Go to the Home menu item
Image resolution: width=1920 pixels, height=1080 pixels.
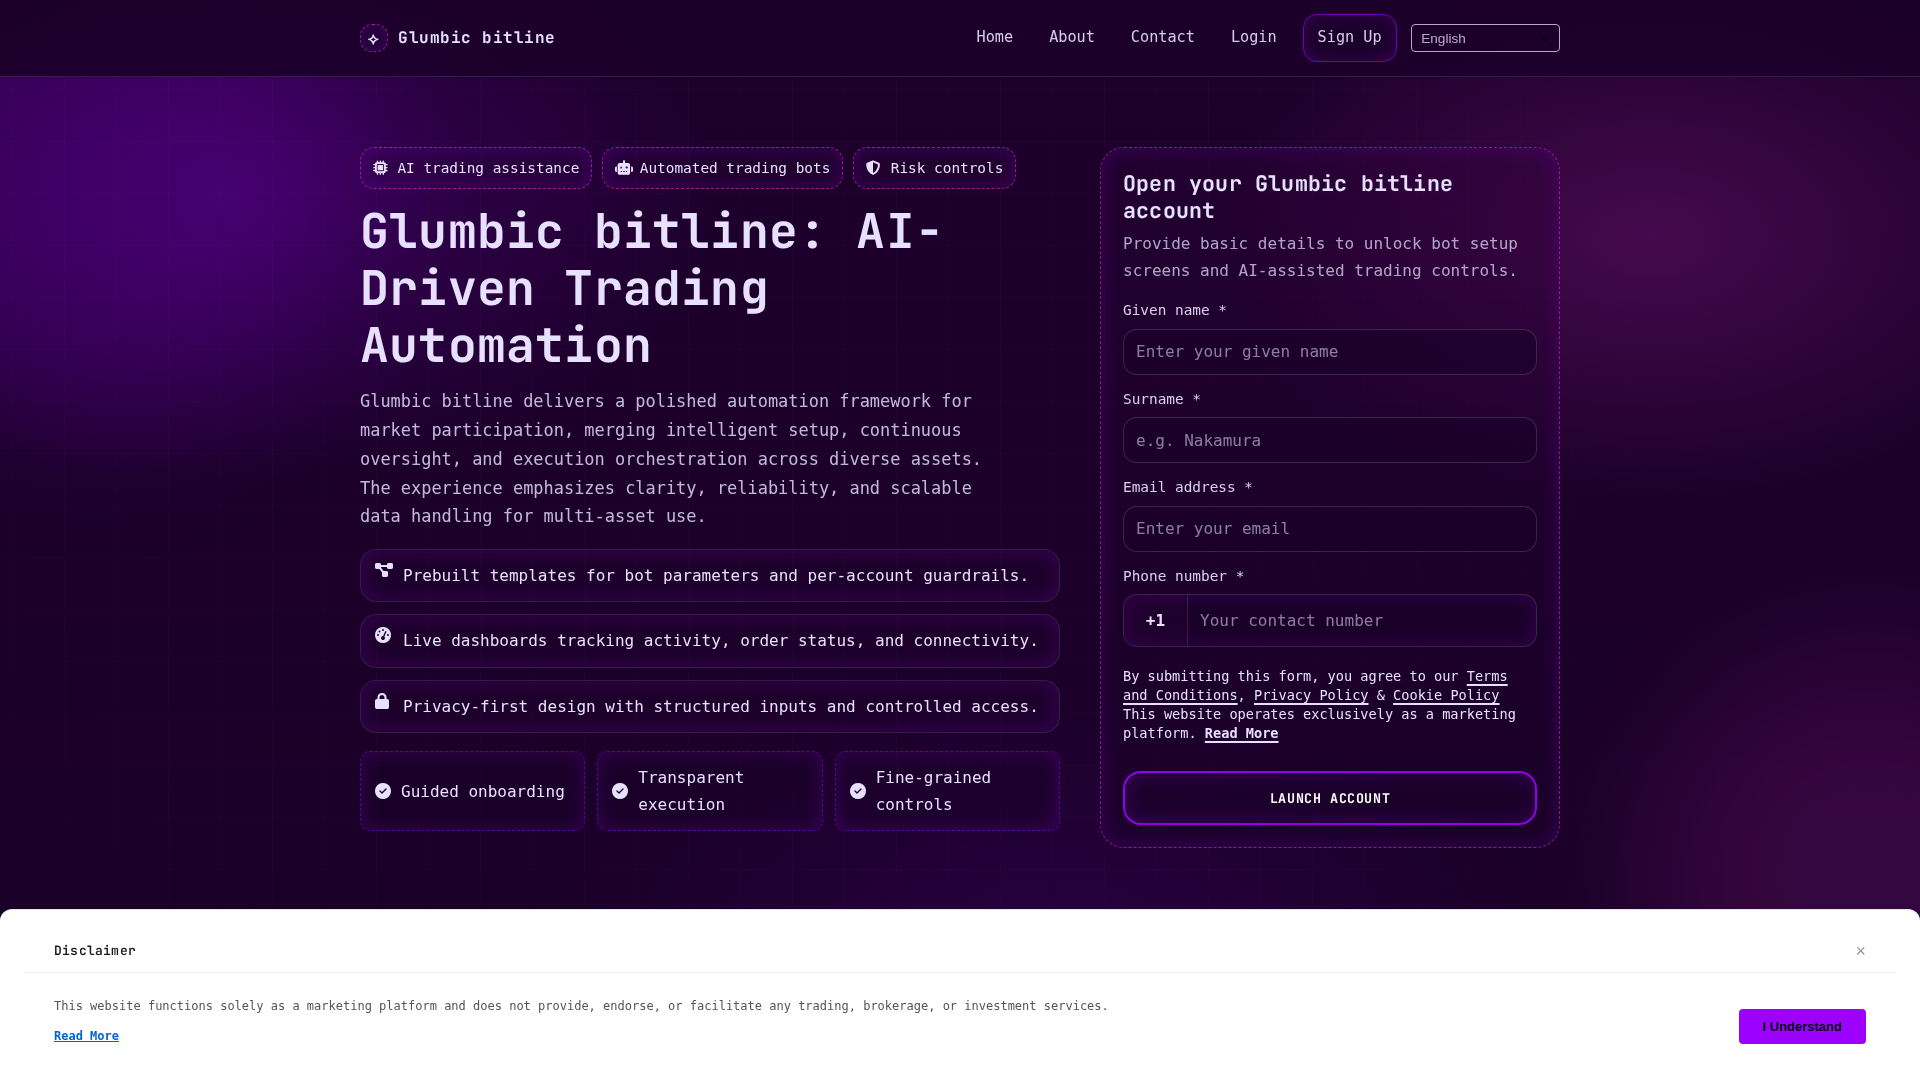click(x=995, y=37)
